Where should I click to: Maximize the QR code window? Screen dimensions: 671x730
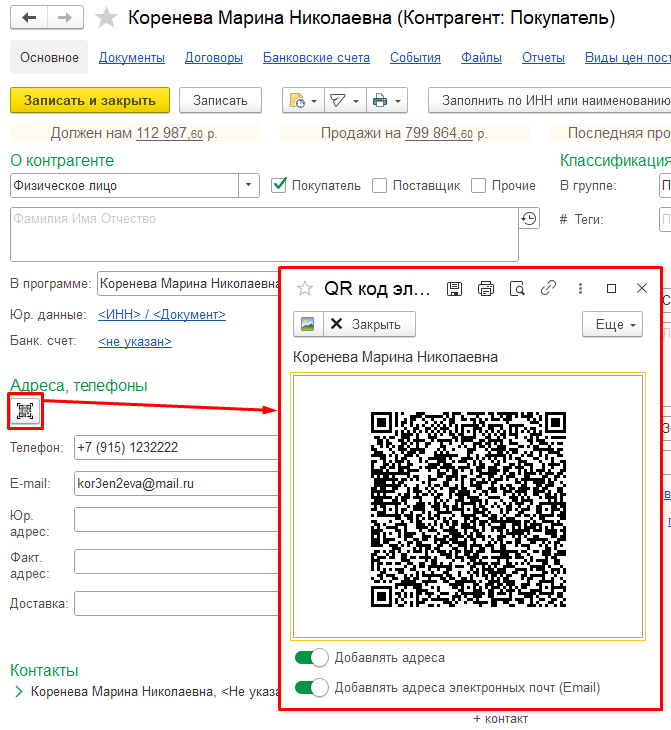(x=611, y=289)
